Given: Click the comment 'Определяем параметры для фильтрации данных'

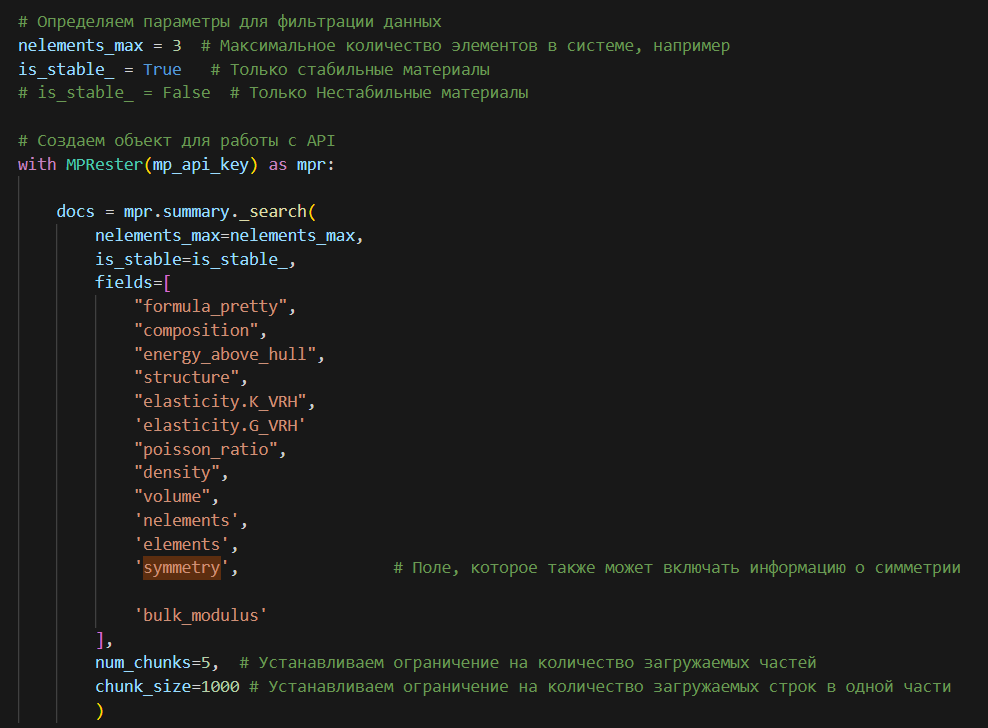Looking at the screenshot, I should click(x=230, y=22).
